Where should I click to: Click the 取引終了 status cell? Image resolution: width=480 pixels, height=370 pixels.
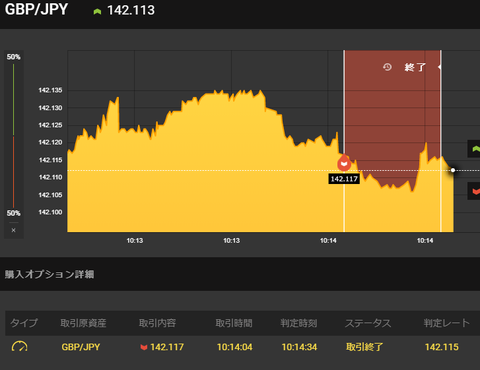[x=364, y=347]
